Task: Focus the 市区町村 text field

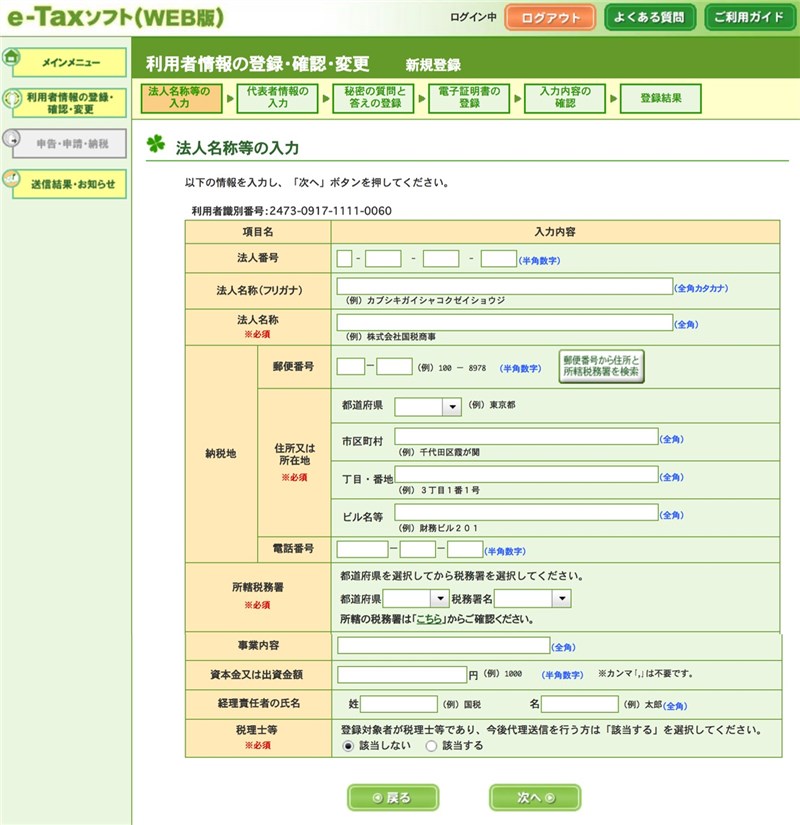Action: click(526, 436)
